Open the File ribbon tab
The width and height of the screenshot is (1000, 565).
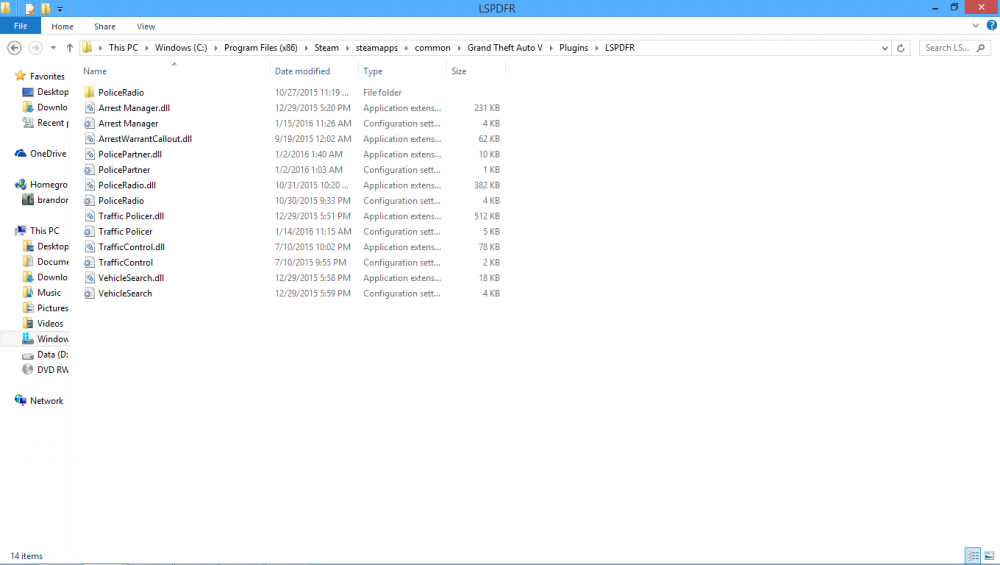(20, 26)
